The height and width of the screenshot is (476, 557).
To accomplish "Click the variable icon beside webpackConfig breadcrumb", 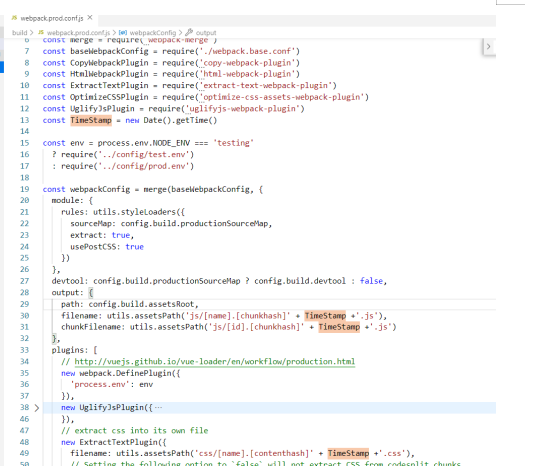I will [123, 33].
